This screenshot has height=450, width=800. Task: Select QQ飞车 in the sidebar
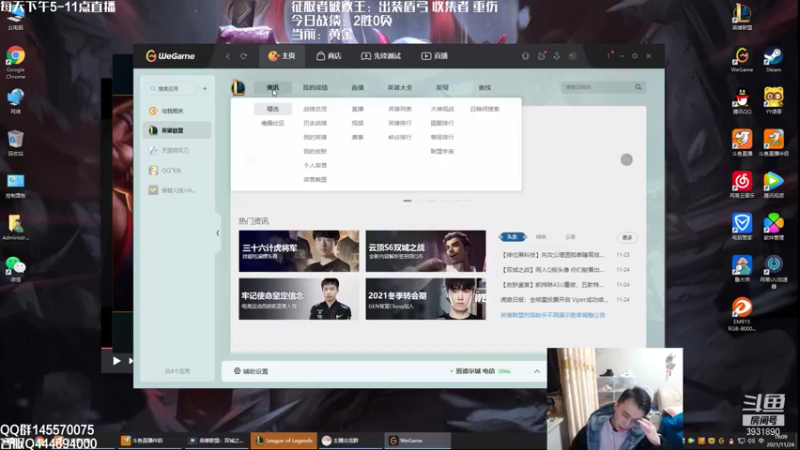(x=177, y=170)
